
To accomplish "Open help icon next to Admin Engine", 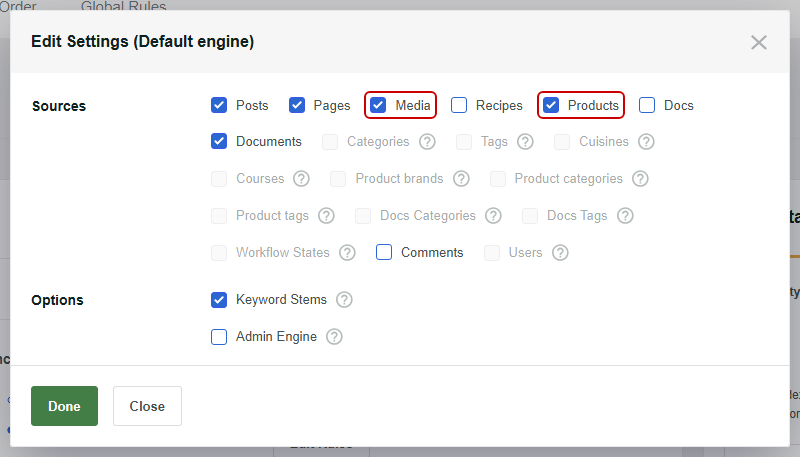I will [334, 337].
